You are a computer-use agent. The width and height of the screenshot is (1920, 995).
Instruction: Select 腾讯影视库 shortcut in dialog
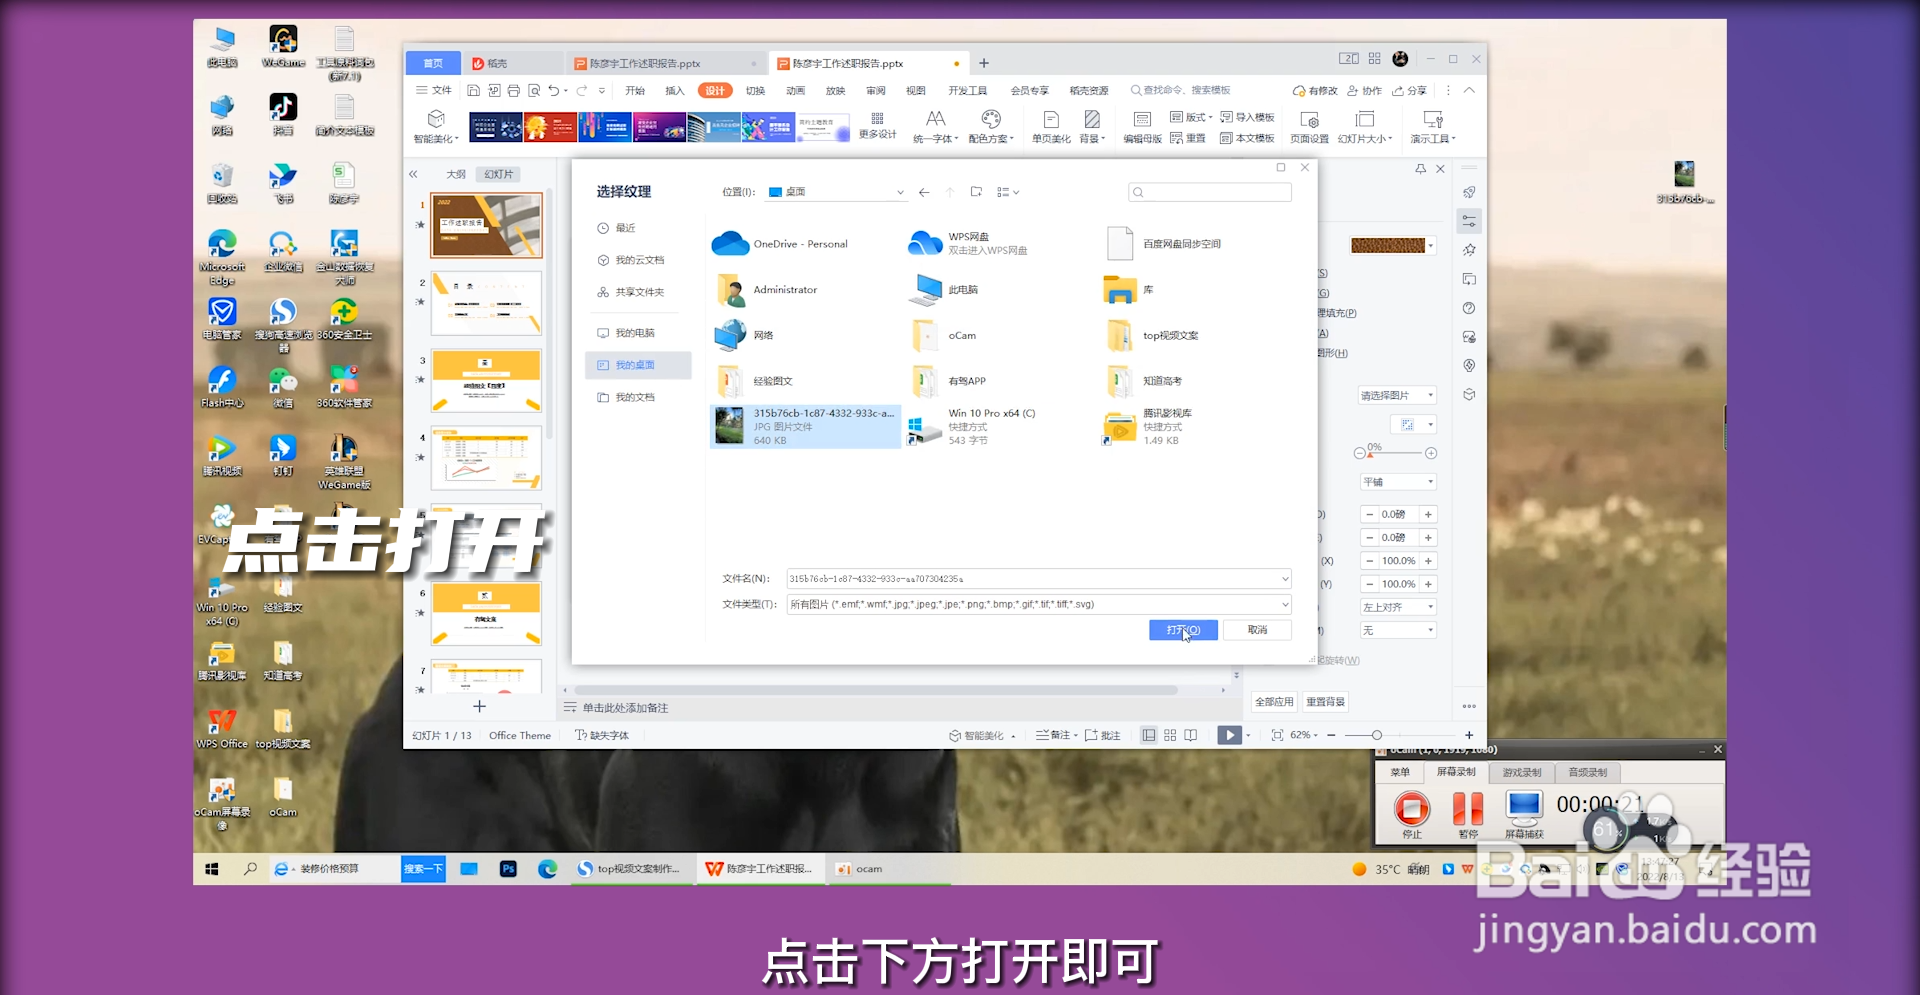(x=1148, y=426)
